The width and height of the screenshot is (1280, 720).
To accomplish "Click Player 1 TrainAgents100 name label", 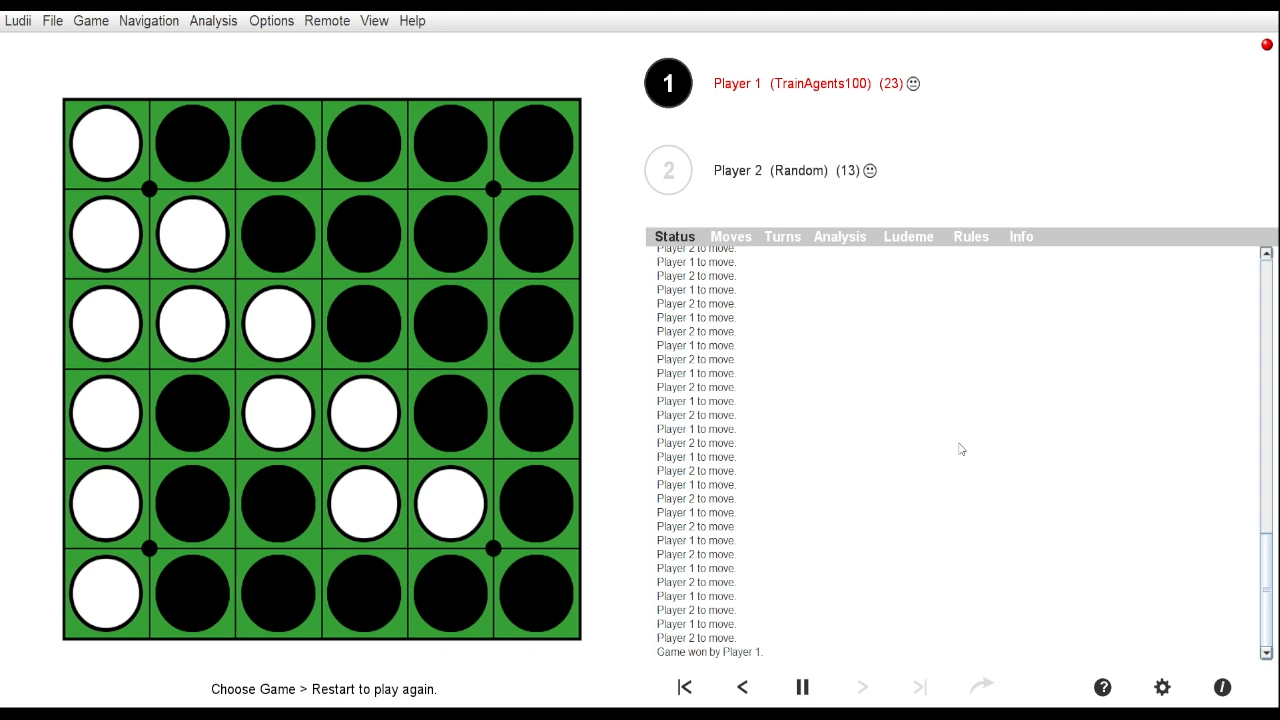I will point(792,83).
